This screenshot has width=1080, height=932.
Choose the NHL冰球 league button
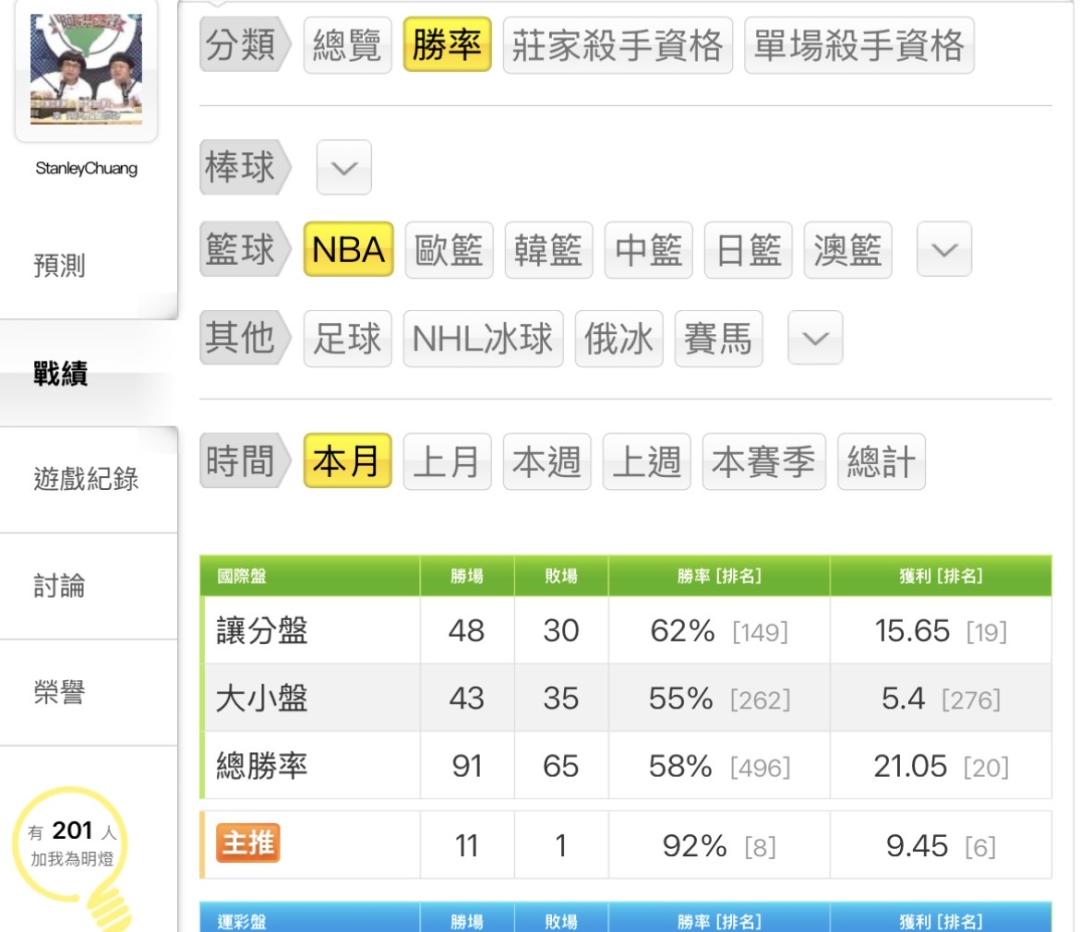coord(483,339)
